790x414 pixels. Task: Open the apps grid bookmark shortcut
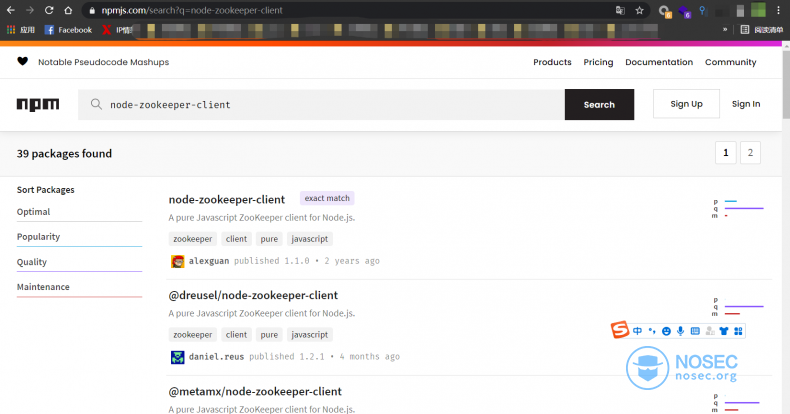(x=20, y=30)
